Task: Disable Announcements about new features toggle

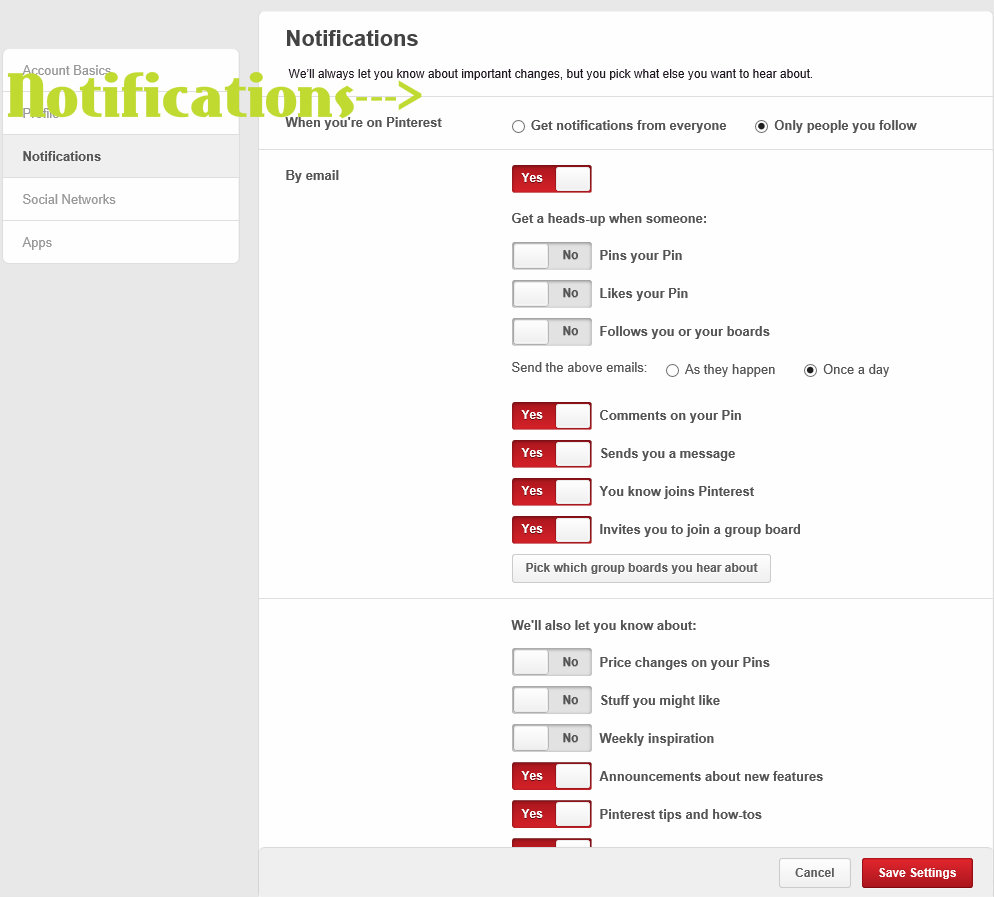Action: pyautogui.click(x=551, y=777)
